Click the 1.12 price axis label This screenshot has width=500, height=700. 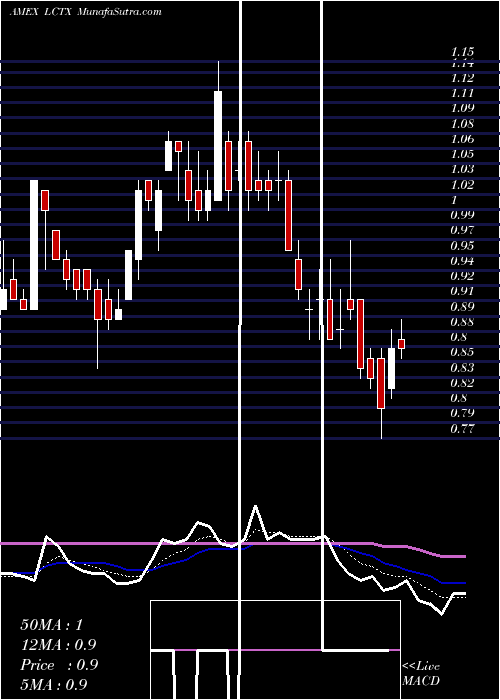462,78
